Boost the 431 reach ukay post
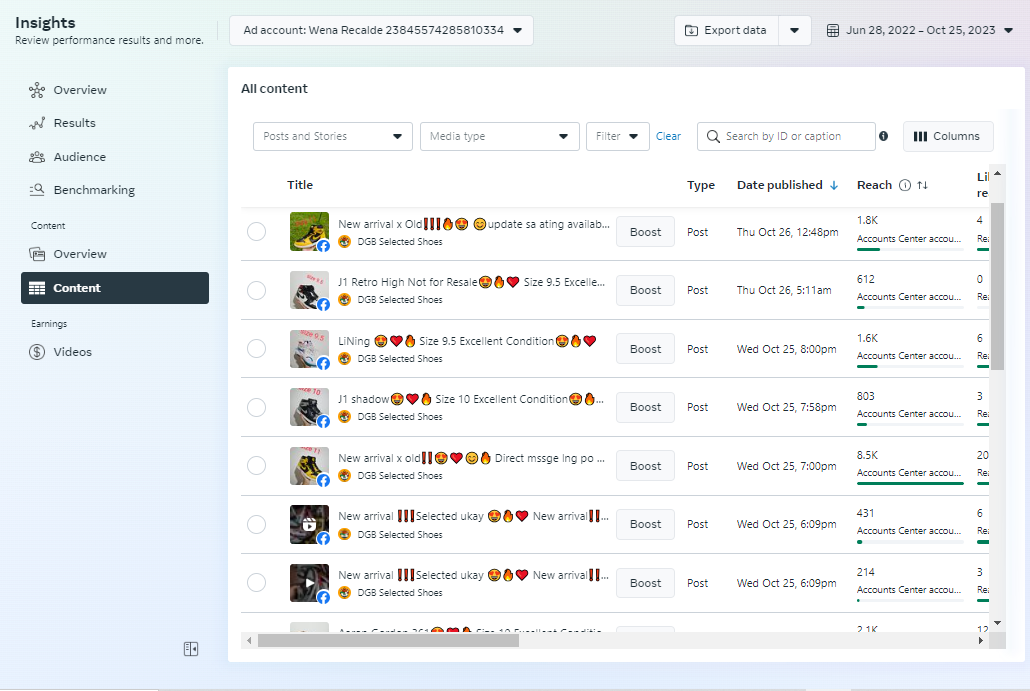The height and width of the screenshot is (691, 1030). pyautogui.click(x=645, y=524)
